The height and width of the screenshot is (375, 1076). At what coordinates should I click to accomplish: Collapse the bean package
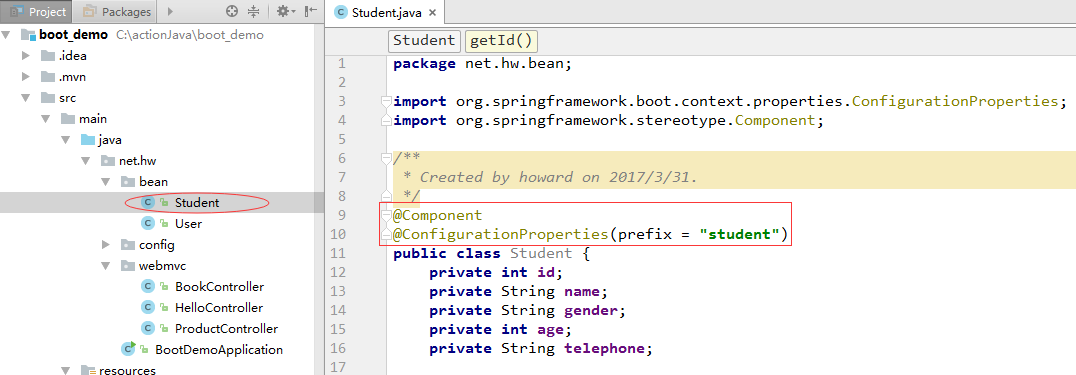coord(106,182)
